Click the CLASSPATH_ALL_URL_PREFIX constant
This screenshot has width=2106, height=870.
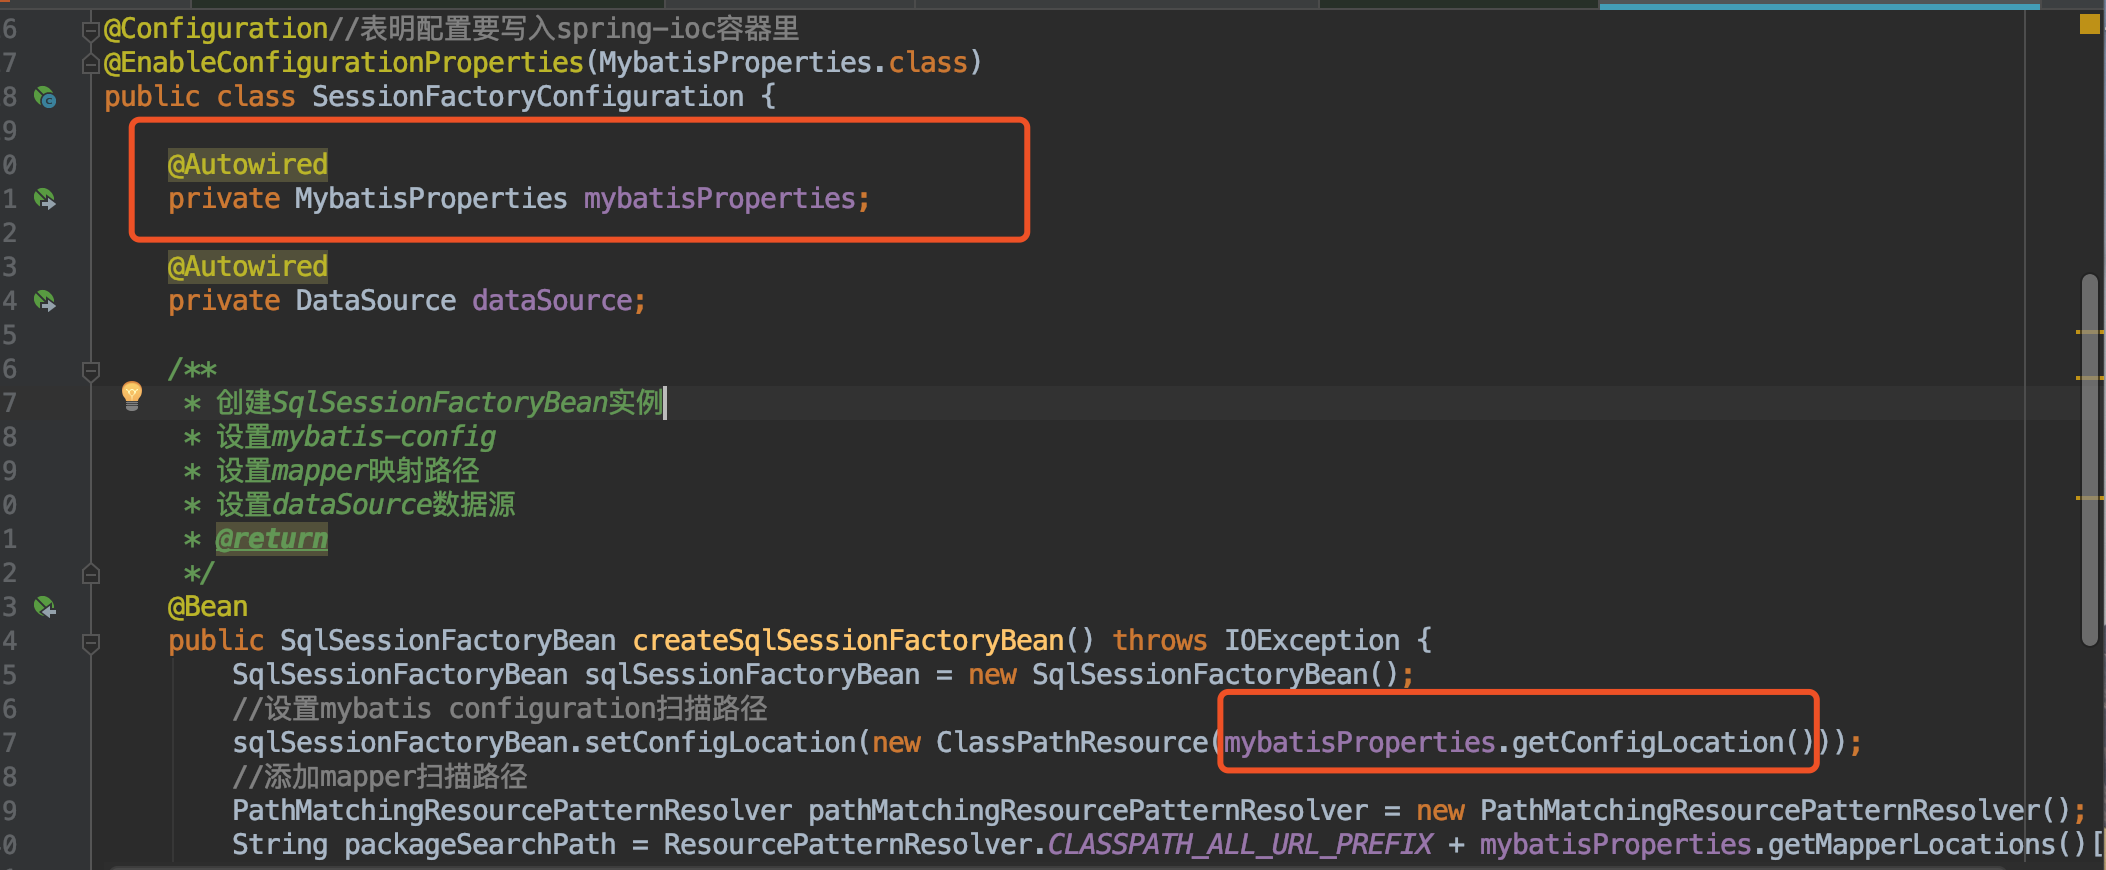coord(1240,845)
